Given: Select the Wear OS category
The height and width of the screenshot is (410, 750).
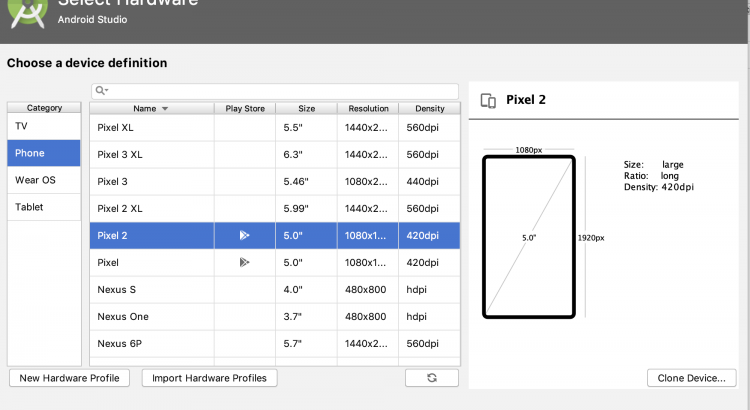Looking at the screenshot, I should [x=44, y=180].
